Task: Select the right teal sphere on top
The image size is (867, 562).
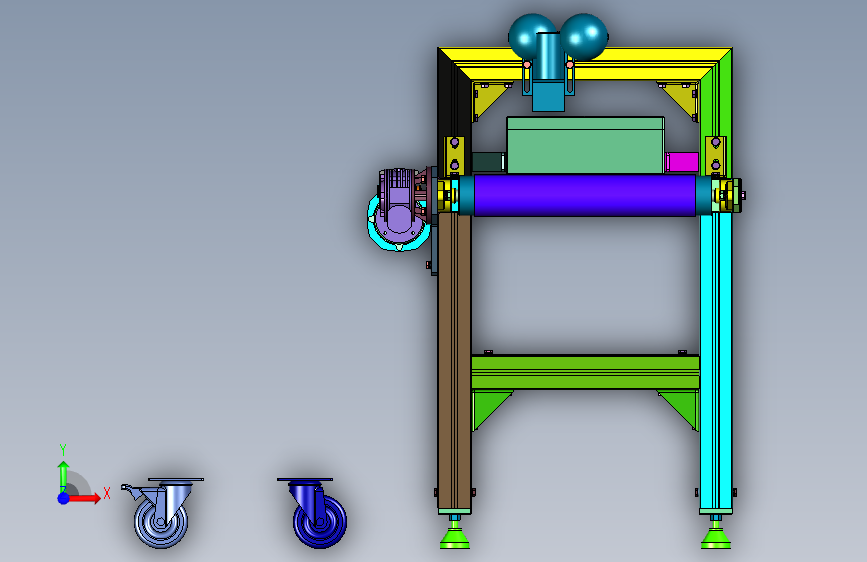Action: [x=586, y=37]
